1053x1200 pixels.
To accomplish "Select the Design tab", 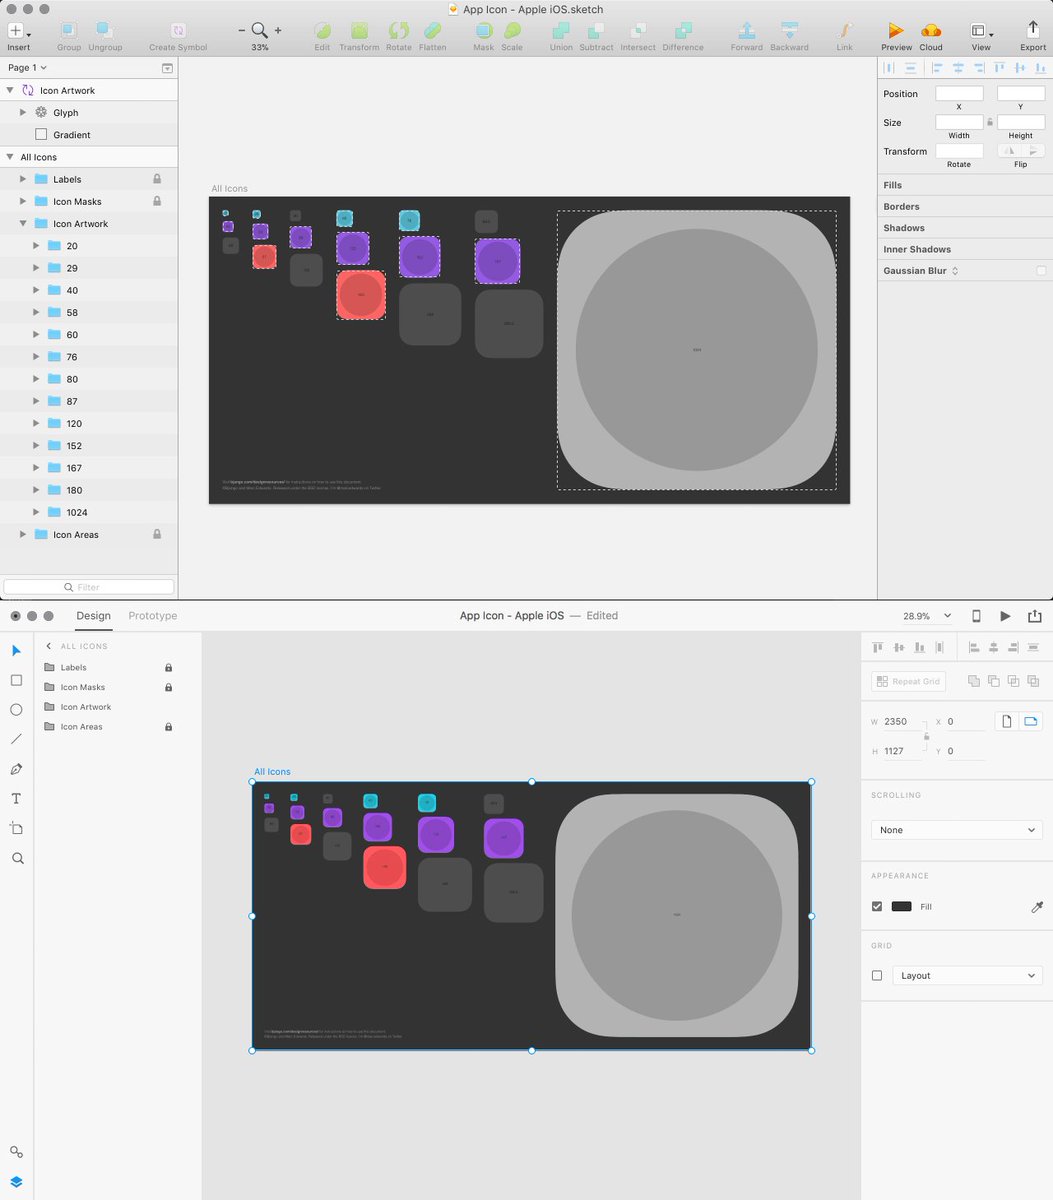I will 93,616.
